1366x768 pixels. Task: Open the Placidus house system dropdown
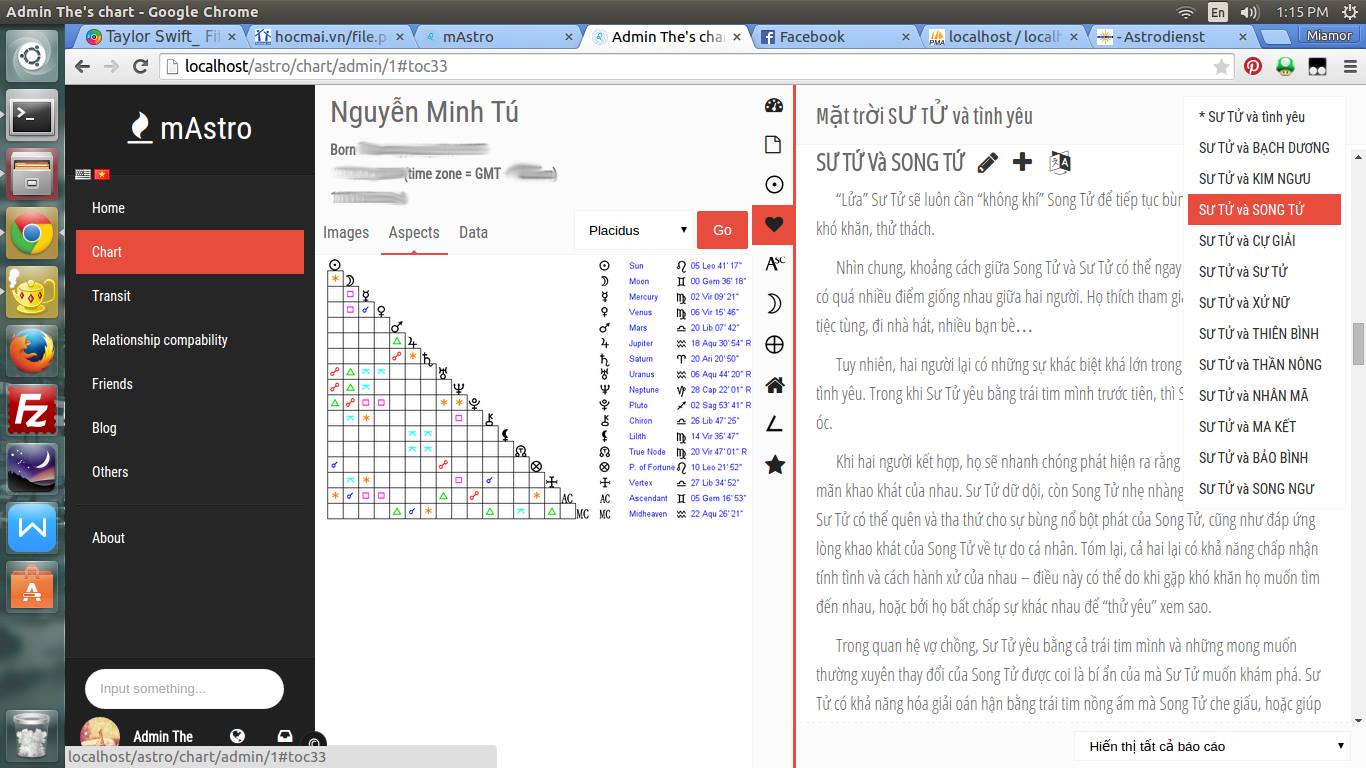(635, 230)
